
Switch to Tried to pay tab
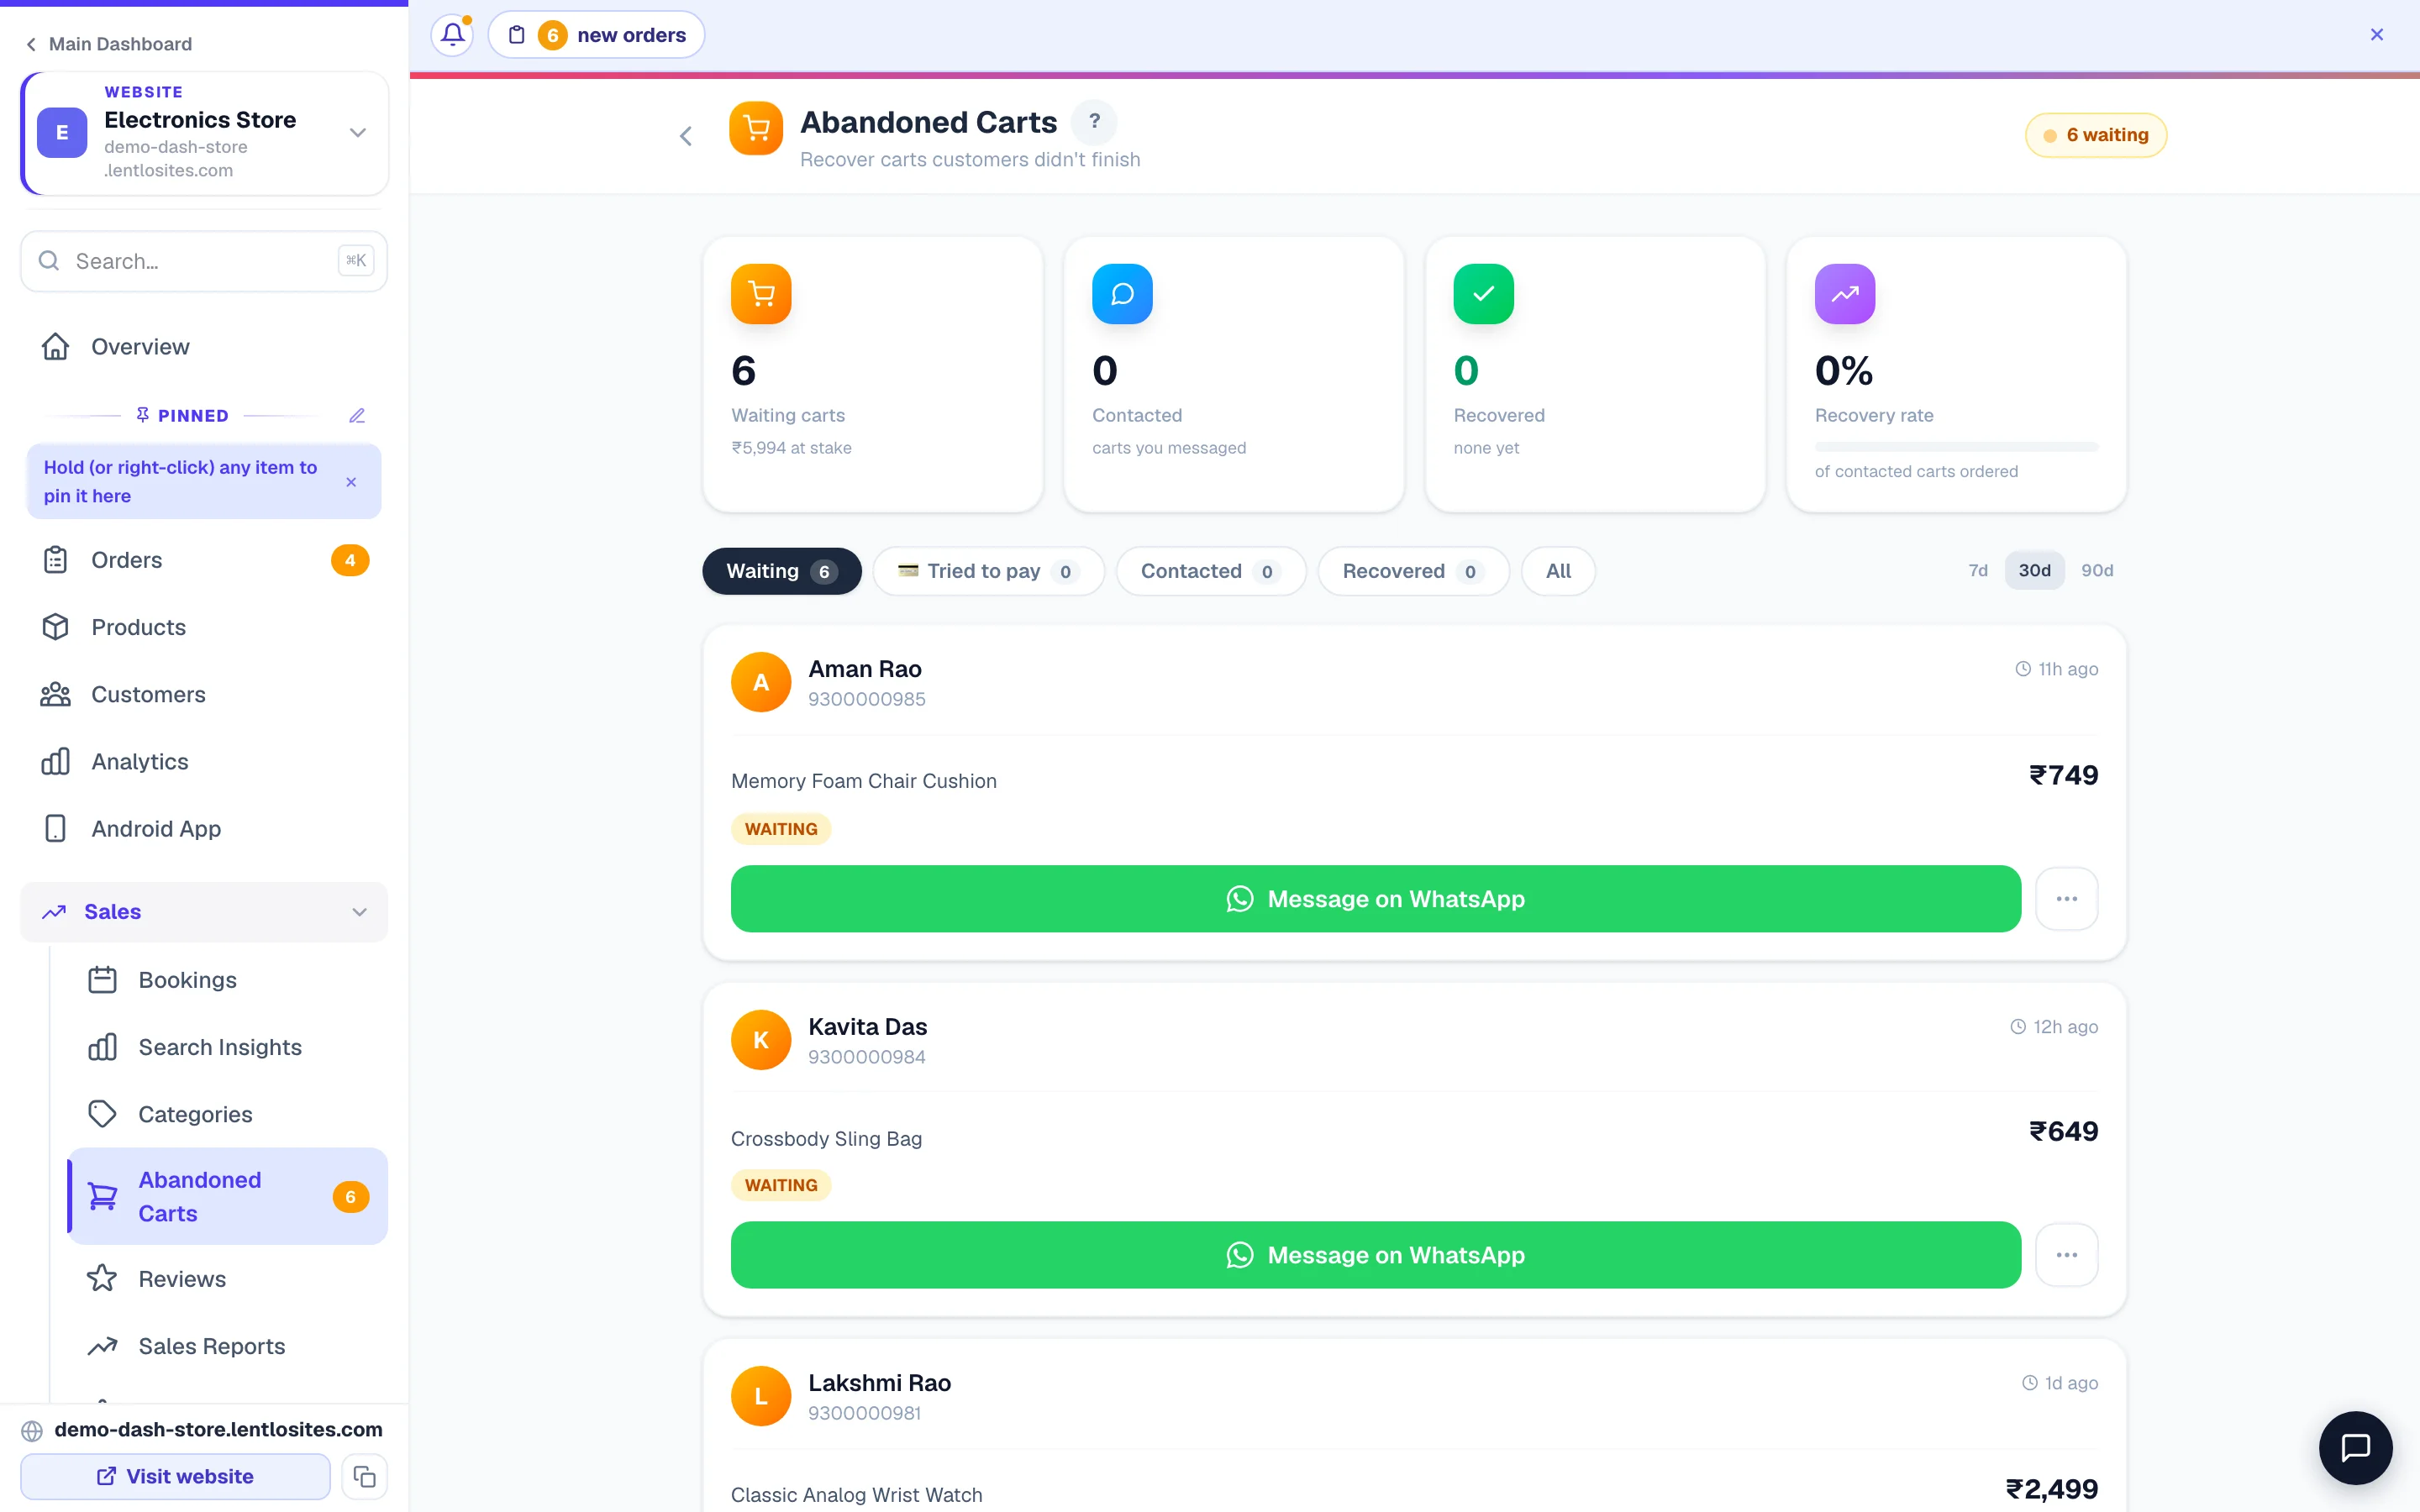pyautogui.click(x=988, y=571)
